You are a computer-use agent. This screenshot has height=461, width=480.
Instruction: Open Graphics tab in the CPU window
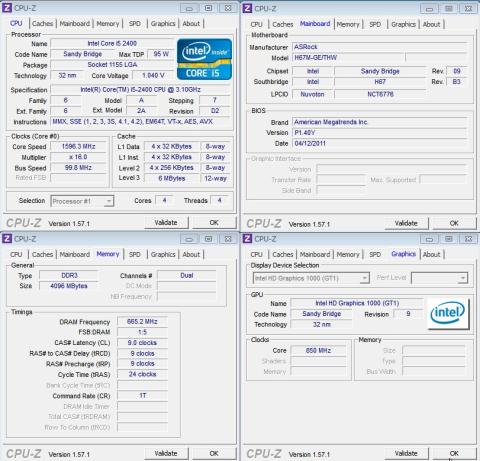pyautogui.click(x=163, y=24)
